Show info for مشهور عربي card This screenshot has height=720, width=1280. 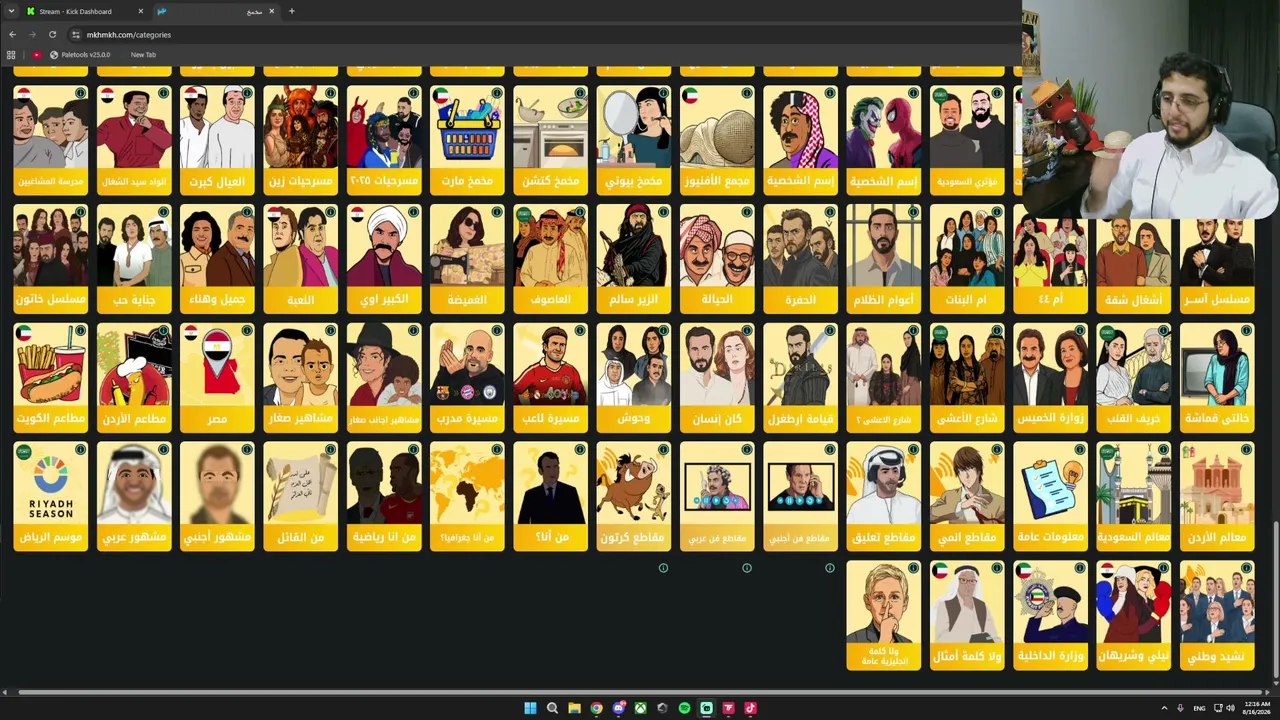pos(163,450)
